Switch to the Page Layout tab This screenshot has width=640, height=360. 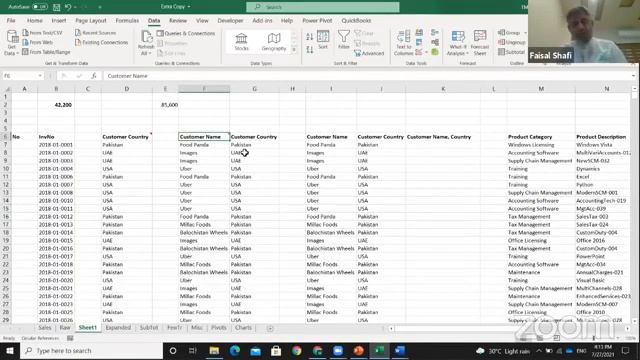(x=91, y=20)
